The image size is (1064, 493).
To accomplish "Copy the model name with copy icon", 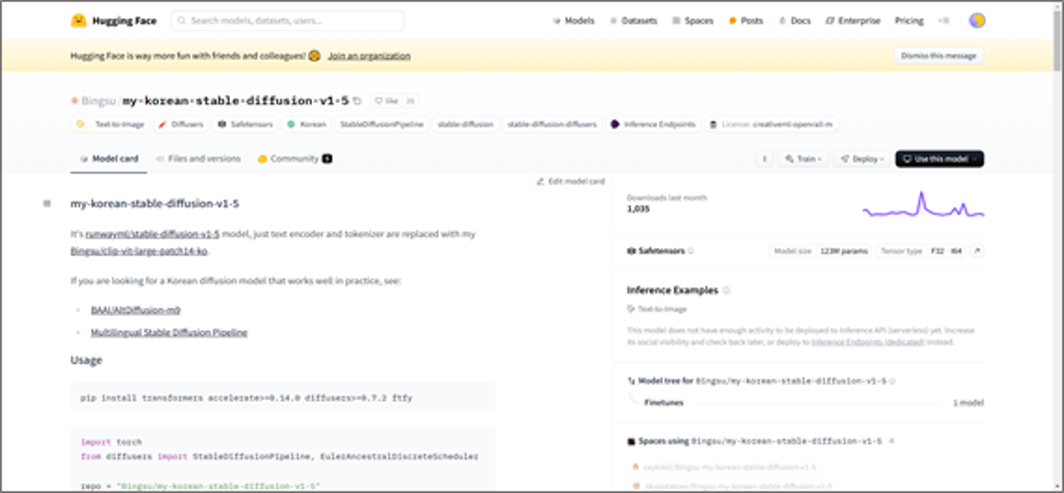I will click(x=357, y=101).
